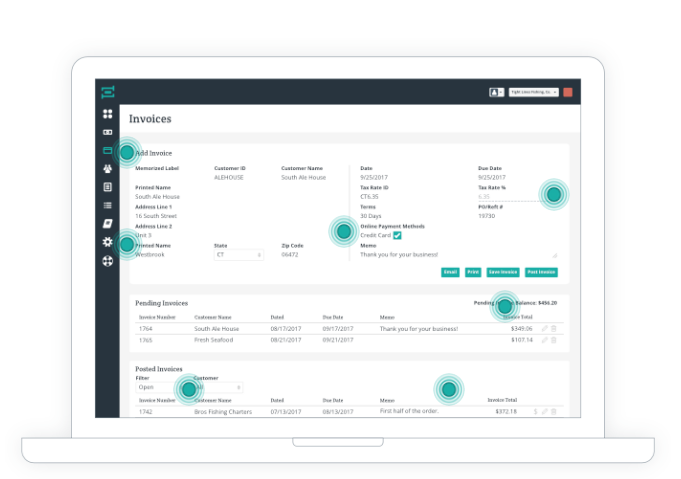Toggle the Credit Card payment checkbox

point(397,235)
